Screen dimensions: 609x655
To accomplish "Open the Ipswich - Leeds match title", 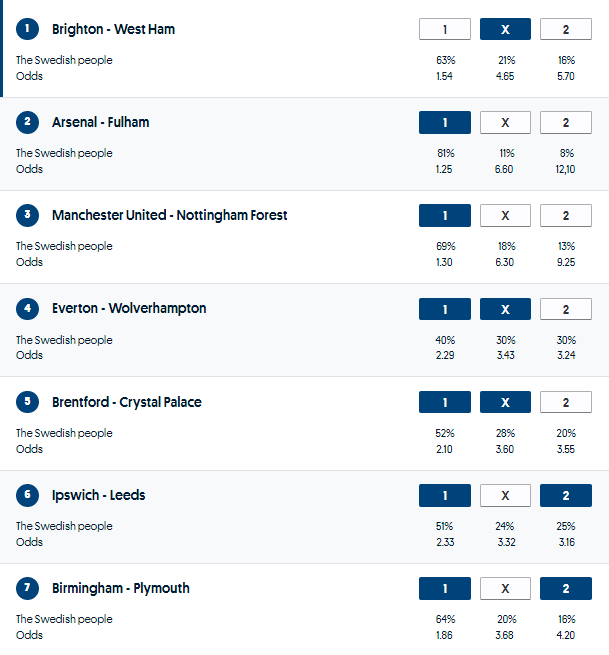I will tap(99, 495).
